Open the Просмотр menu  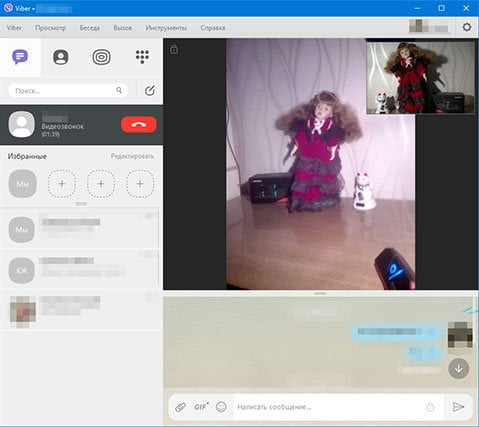[51, 28]
